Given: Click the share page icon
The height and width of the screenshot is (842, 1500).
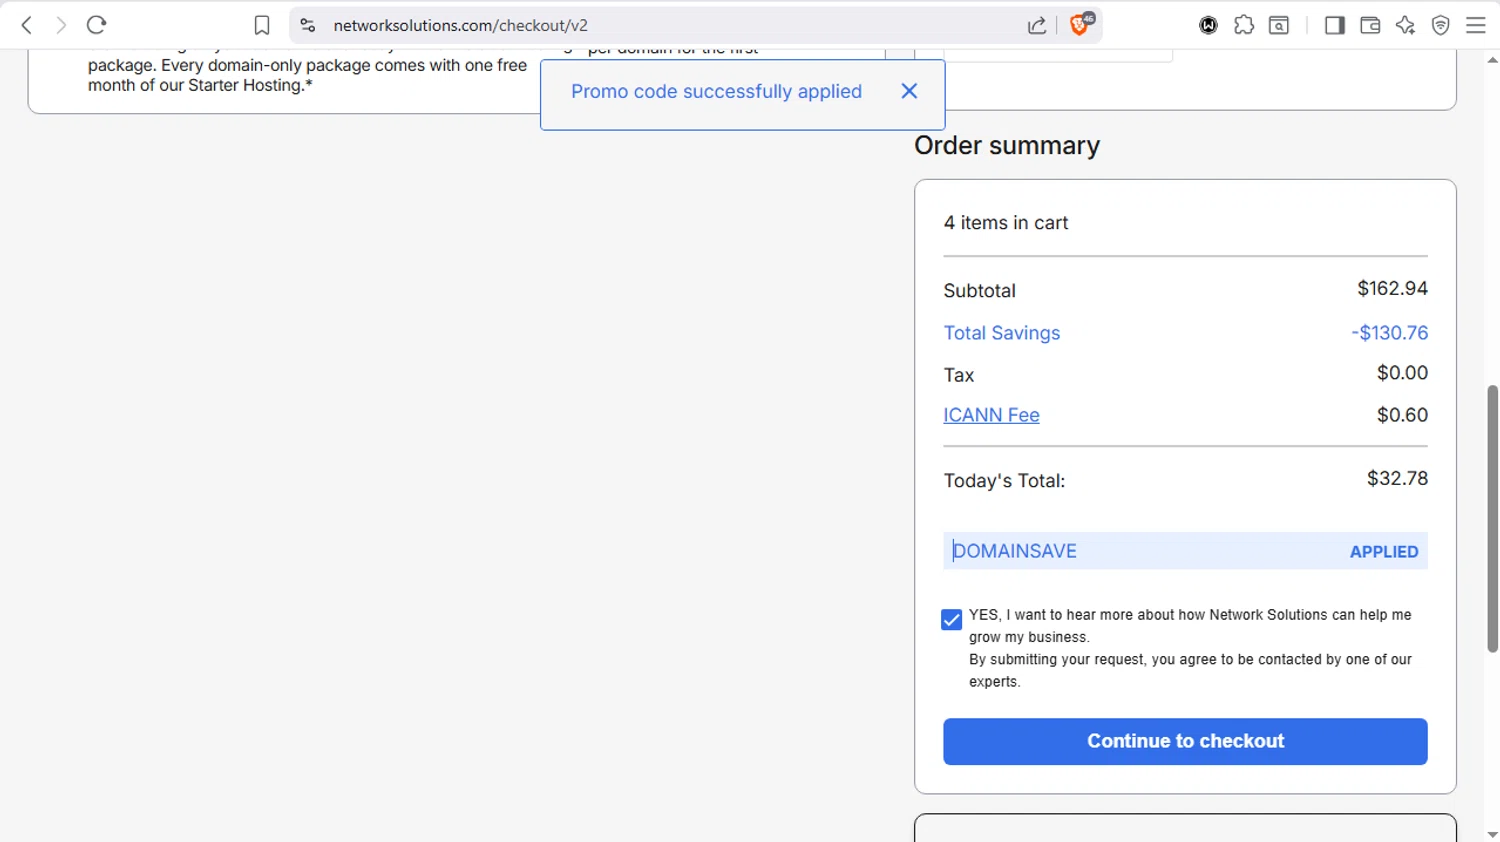Looking at the screenshot, I should (x=1037, y=25).
